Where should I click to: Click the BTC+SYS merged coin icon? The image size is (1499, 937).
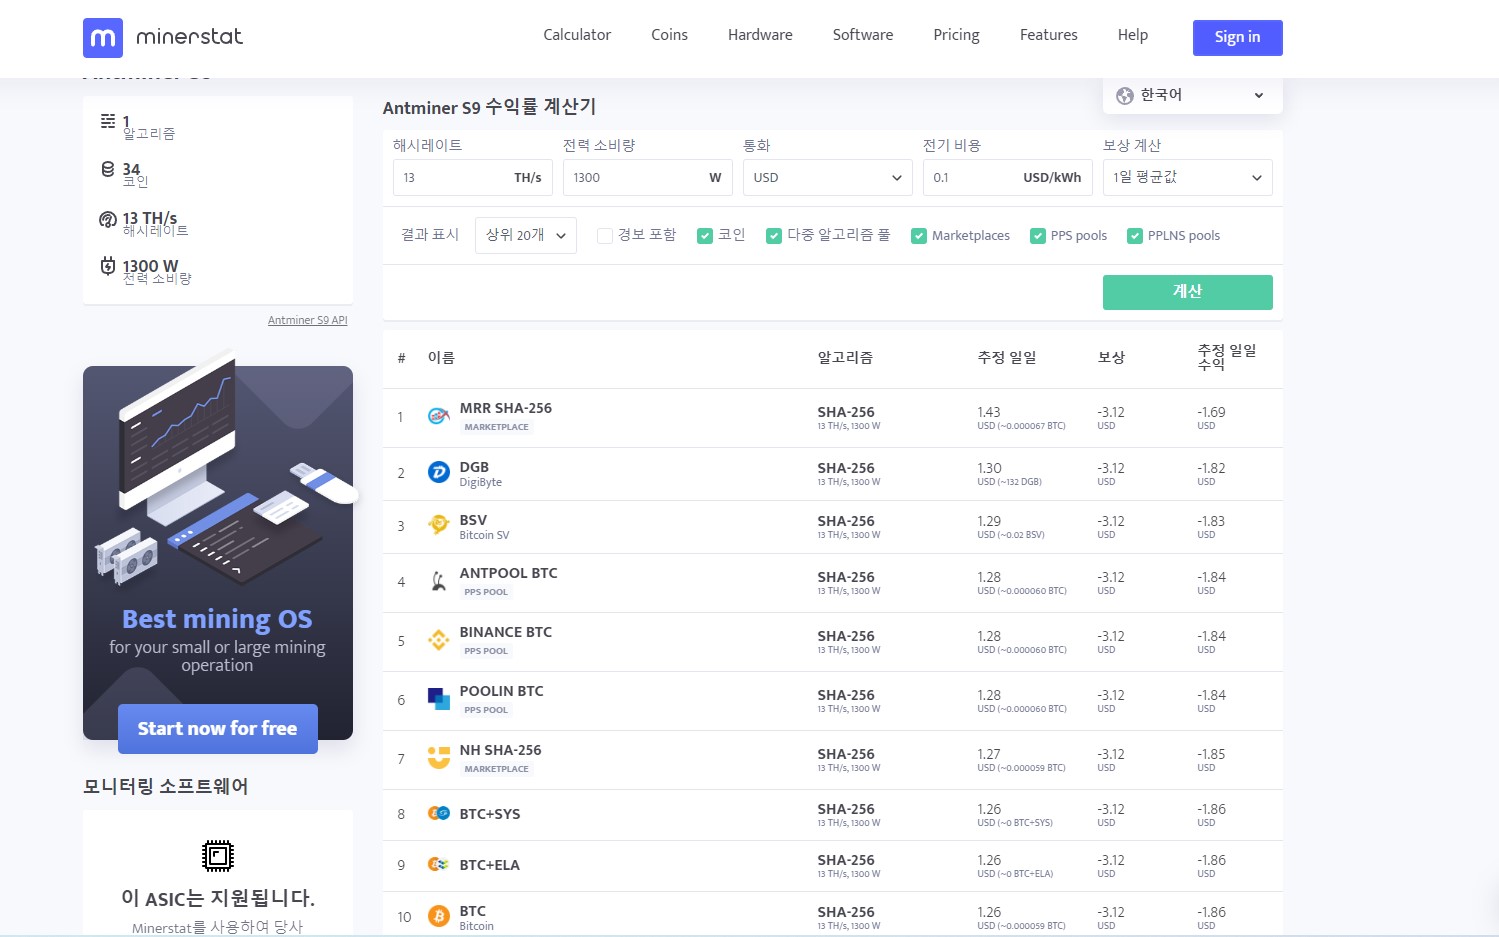coord(438,813)
